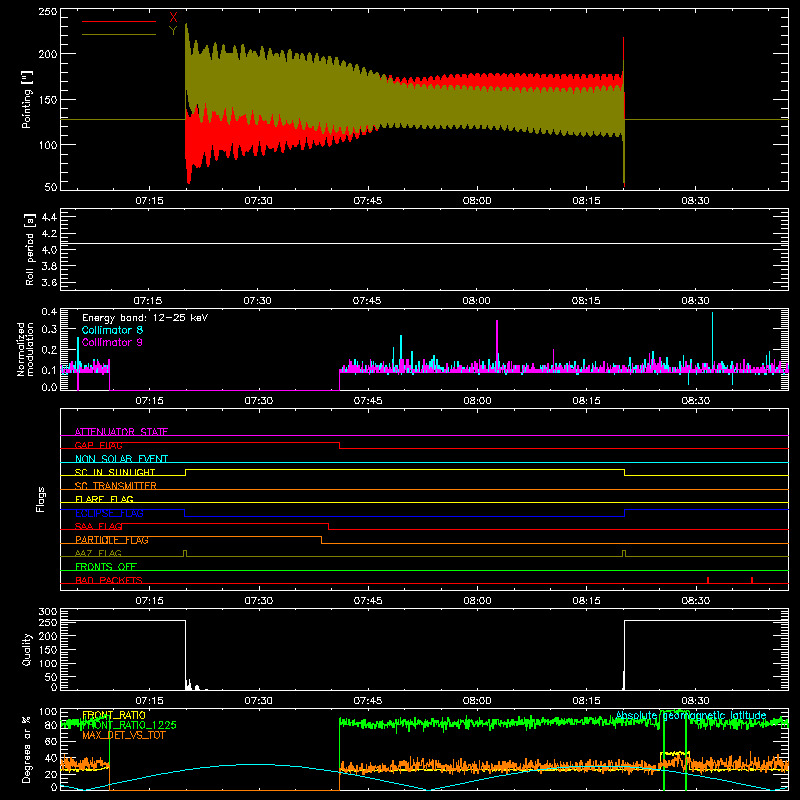Click the 'Normalized modulation' axis title

26,349
